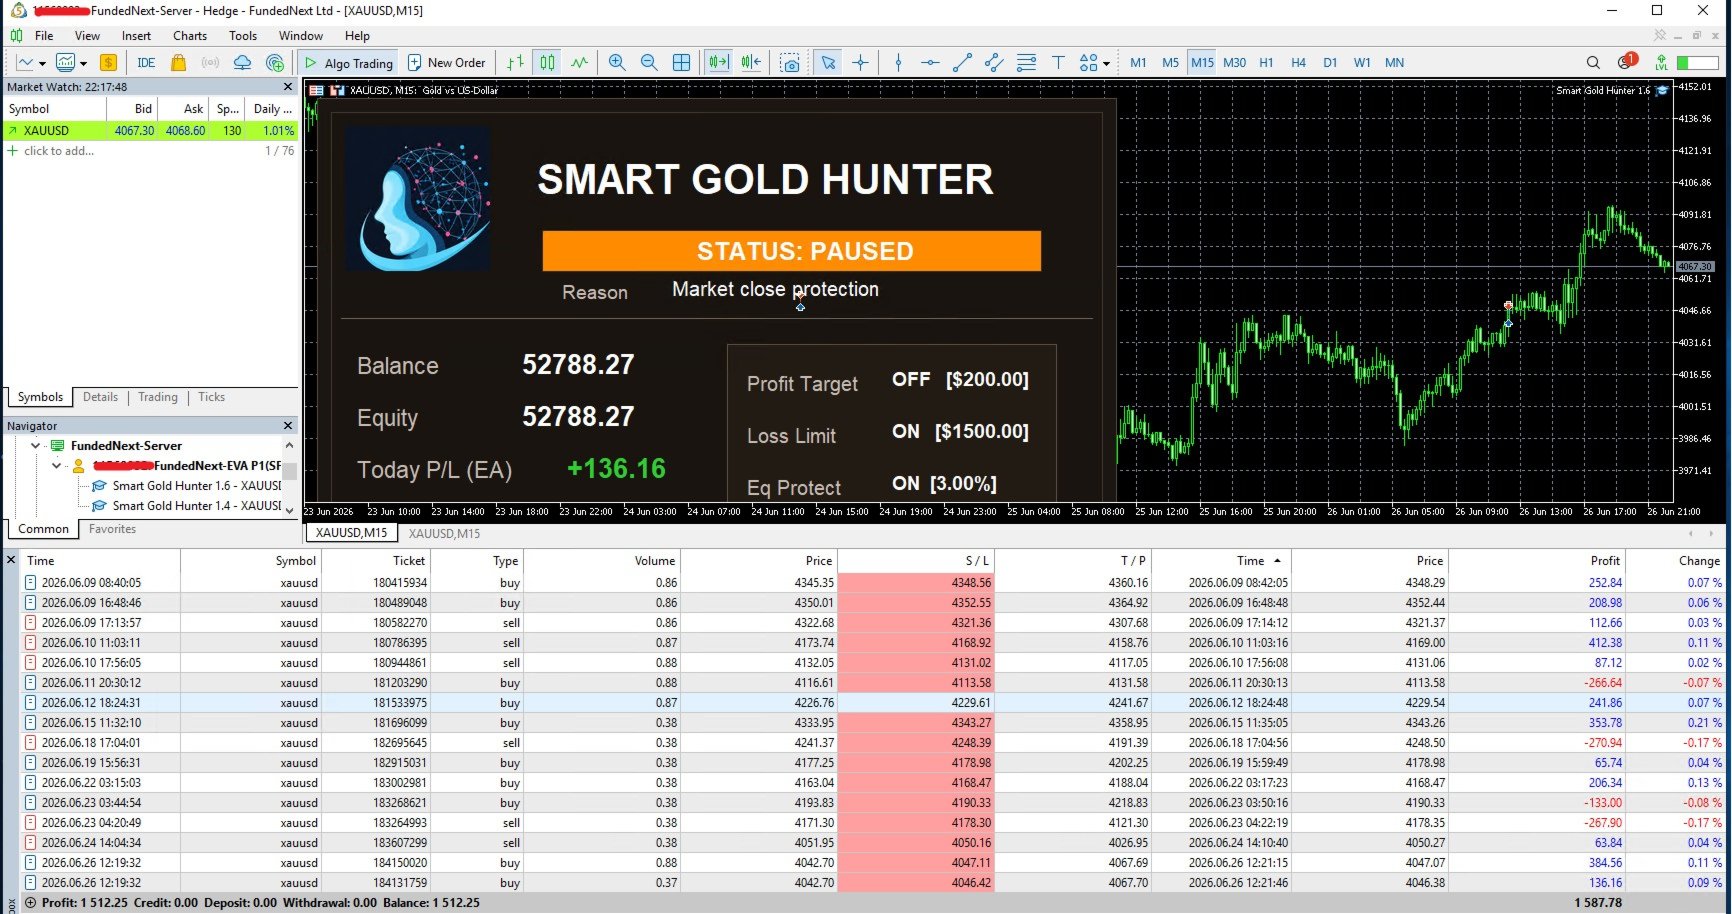Toggle Algo Trading on or off
Image resolution: width=1732 pixels, height=914 pixels.
pyautogui.click(x=349, y=62)
